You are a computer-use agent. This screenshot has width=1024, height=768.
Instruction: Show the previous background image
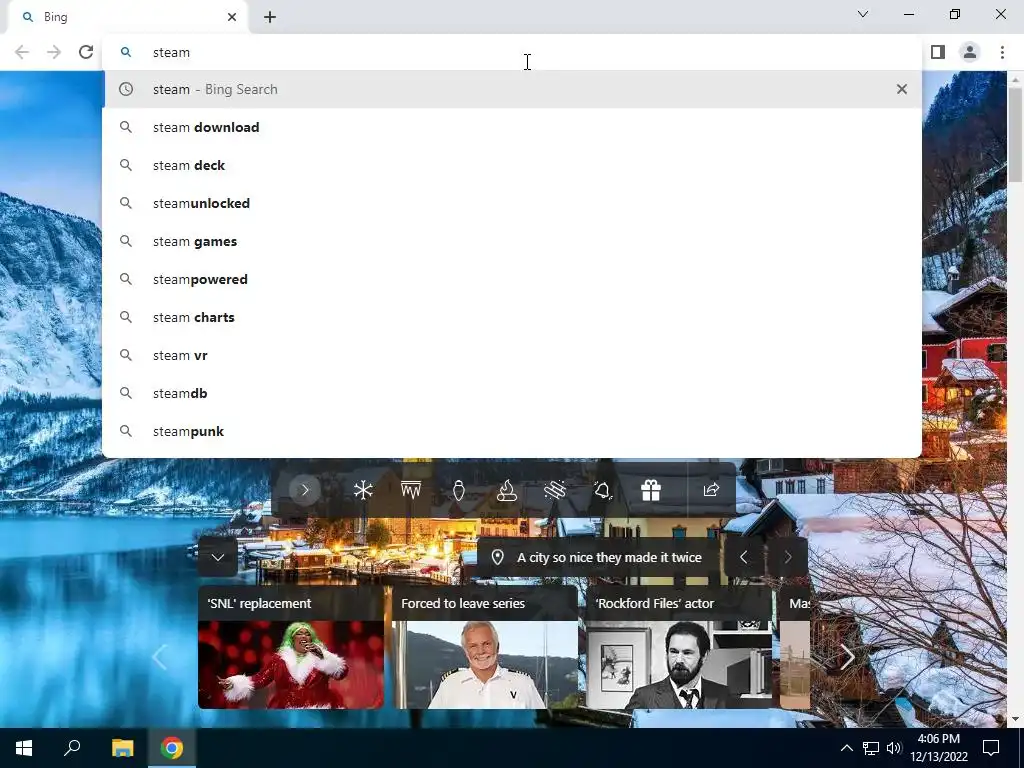pyautogui.click(x=744, y=557)
